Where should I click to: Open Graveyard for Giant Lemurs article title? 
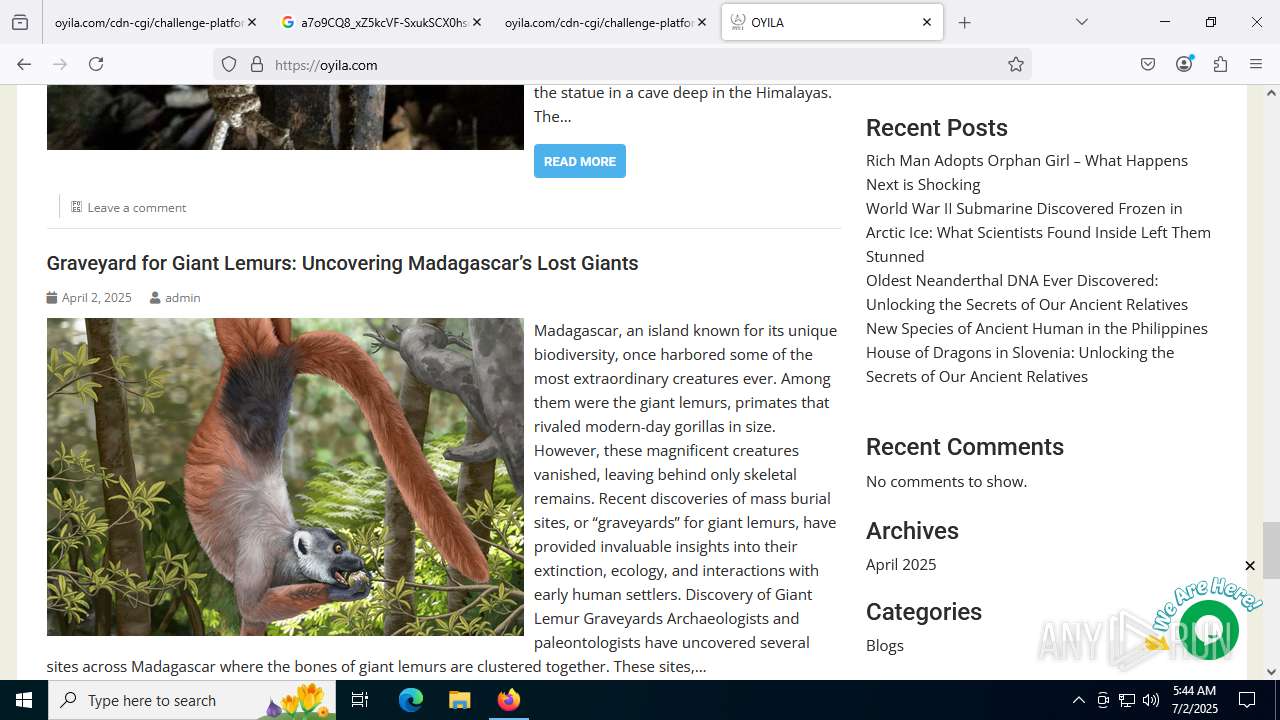[342, 263]
